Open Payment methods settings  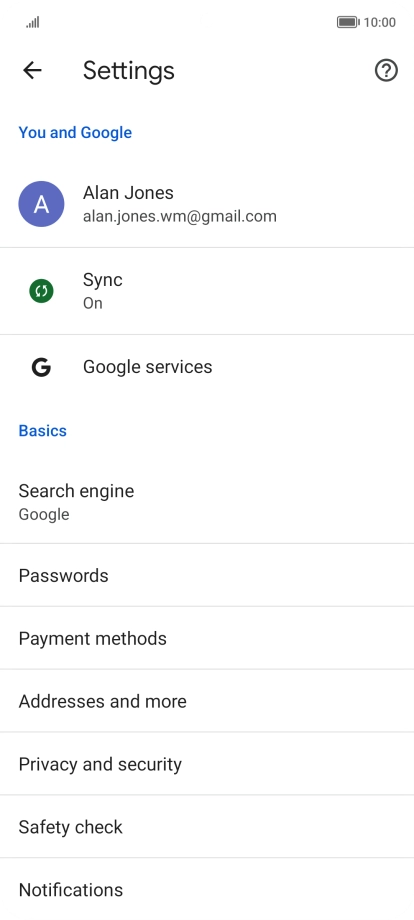207,638
